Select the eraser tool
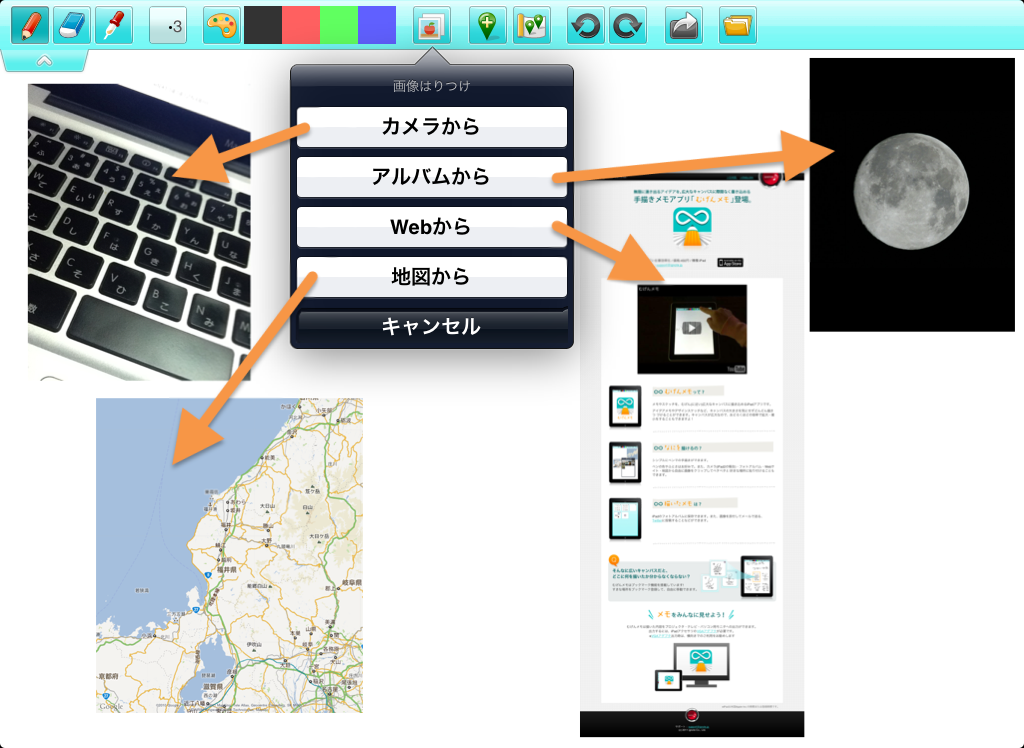Image resolution: width=1024 pixels, height=748 pixels. [x=72, y=25]
